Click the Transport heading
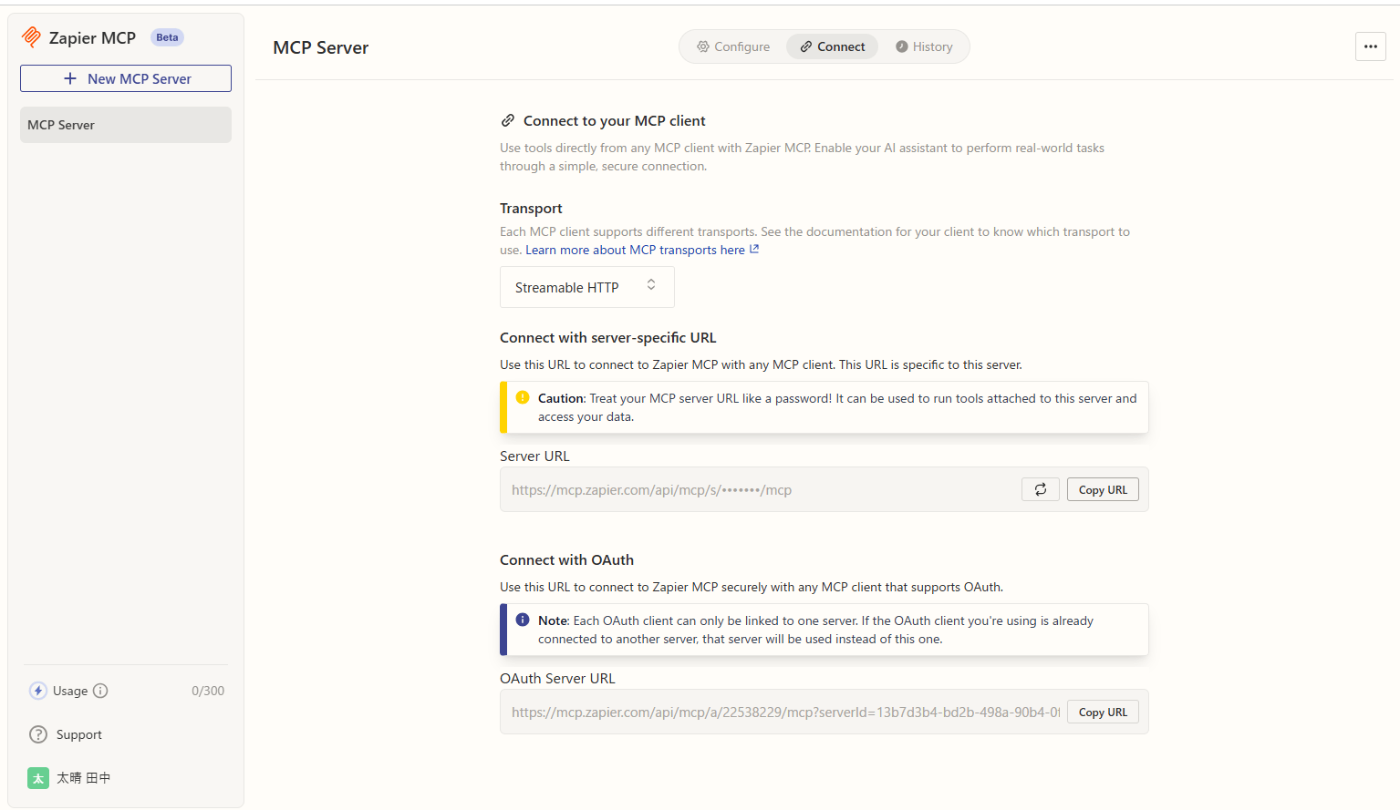 [531, 208]
